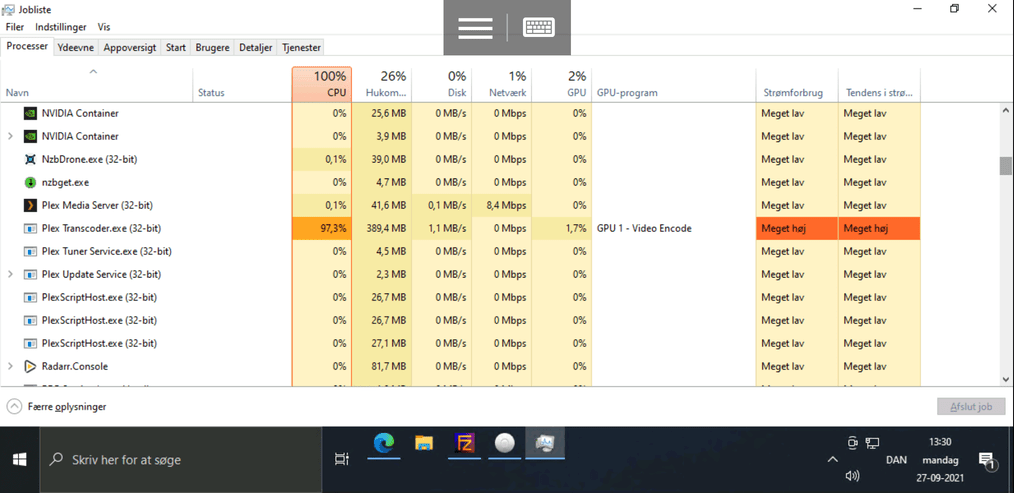The height and width of the screenshot is (493, 1014).
Task: Click the white round app taskbar icon
Action: [x=504, y=443]
